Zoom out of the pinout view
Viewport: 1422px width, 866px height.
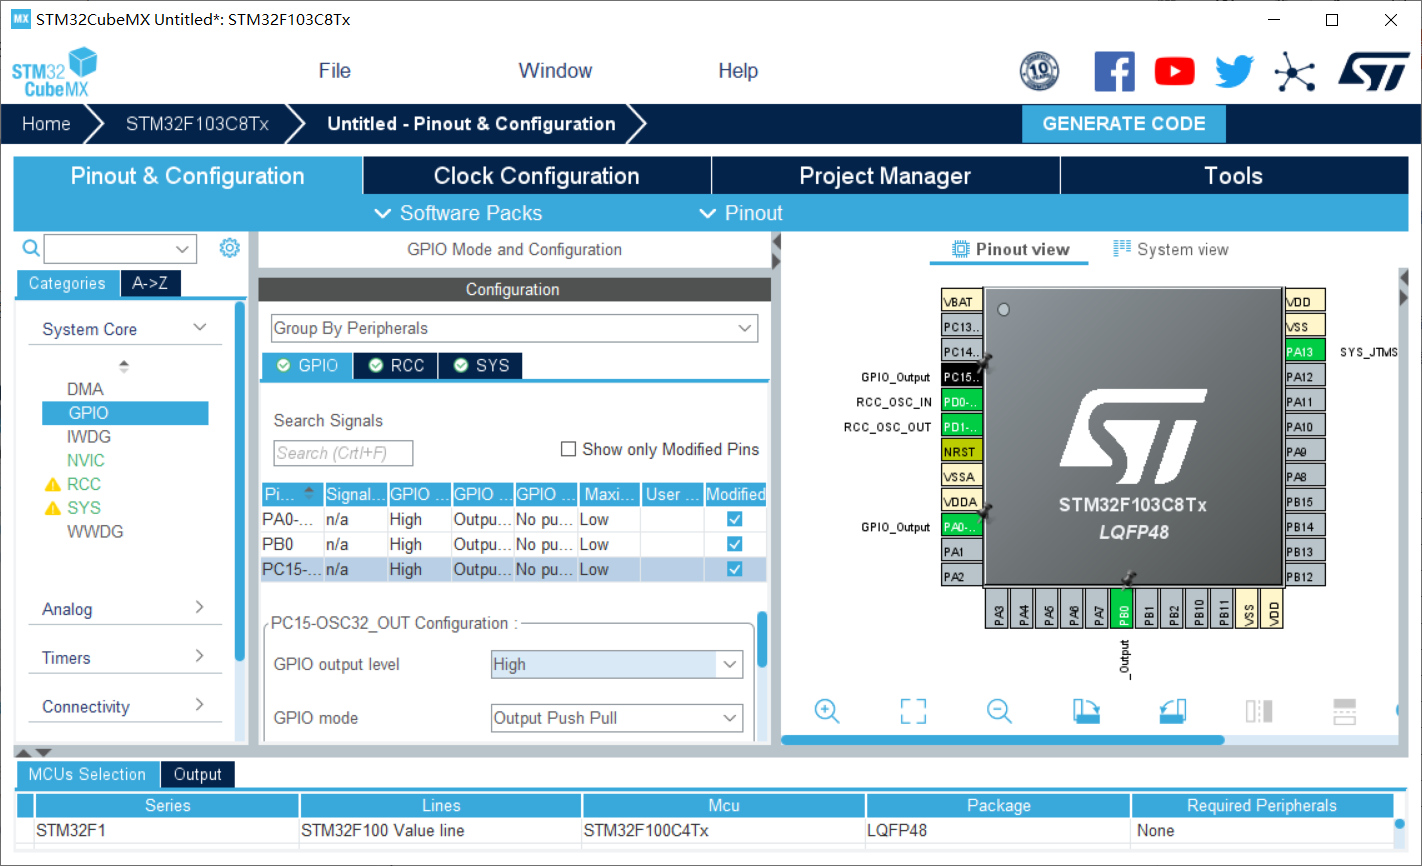pos(999,711)
